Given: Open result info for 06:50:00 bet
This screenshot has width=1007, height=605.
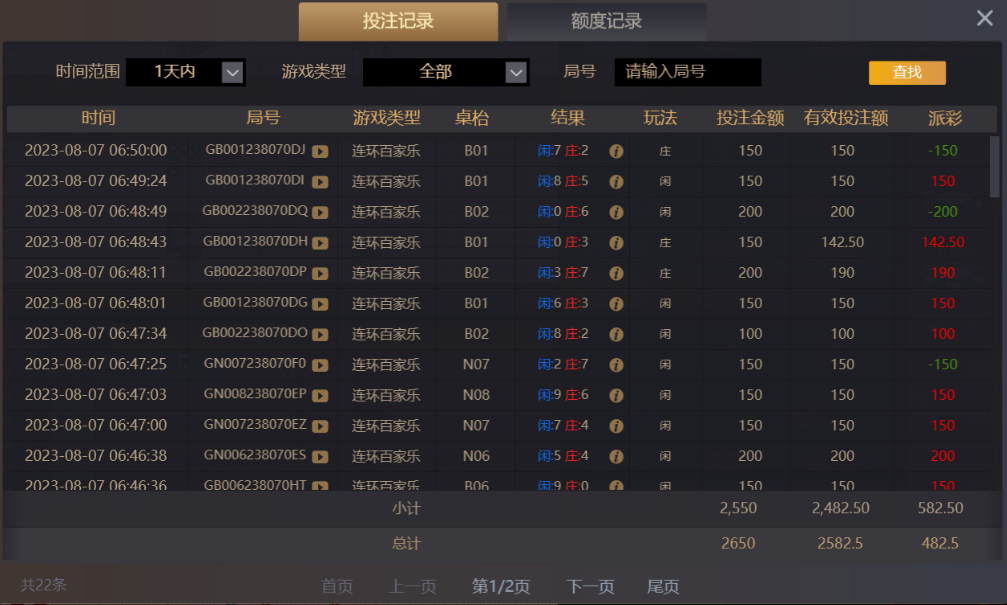Looking at the screenshot, I should click(616, 152).
